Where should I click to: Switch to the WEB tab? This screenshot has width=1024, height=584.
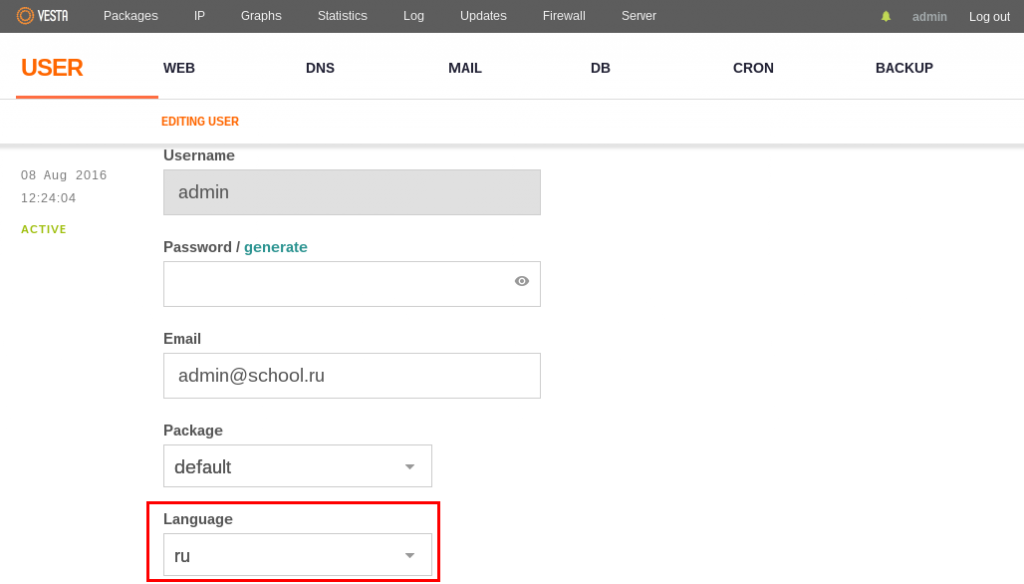(179, 68)
